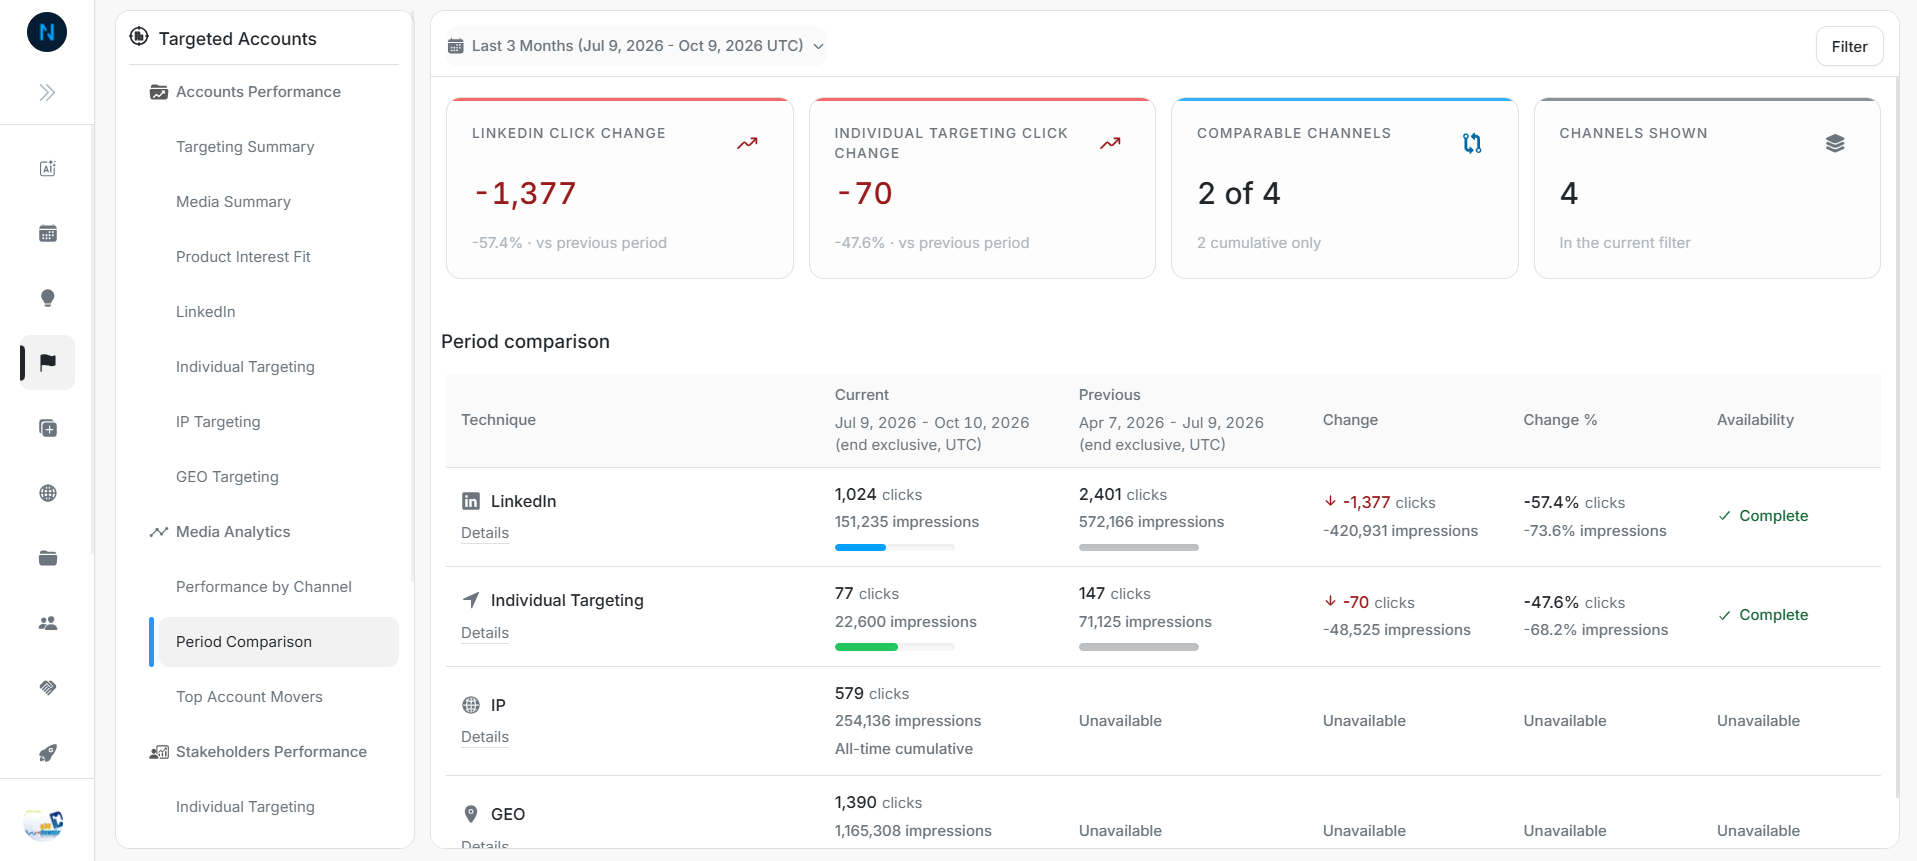Image resolution: width=1917 pixels, height=861 pixels.
Task: Open the folder icon in left rail
Action: 47,558
